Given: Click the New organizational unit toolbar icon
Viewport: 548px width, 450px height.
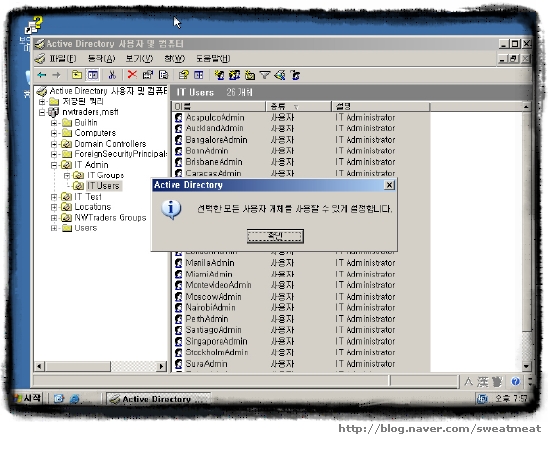Looking at the screenshot, I should coord(250,75).
